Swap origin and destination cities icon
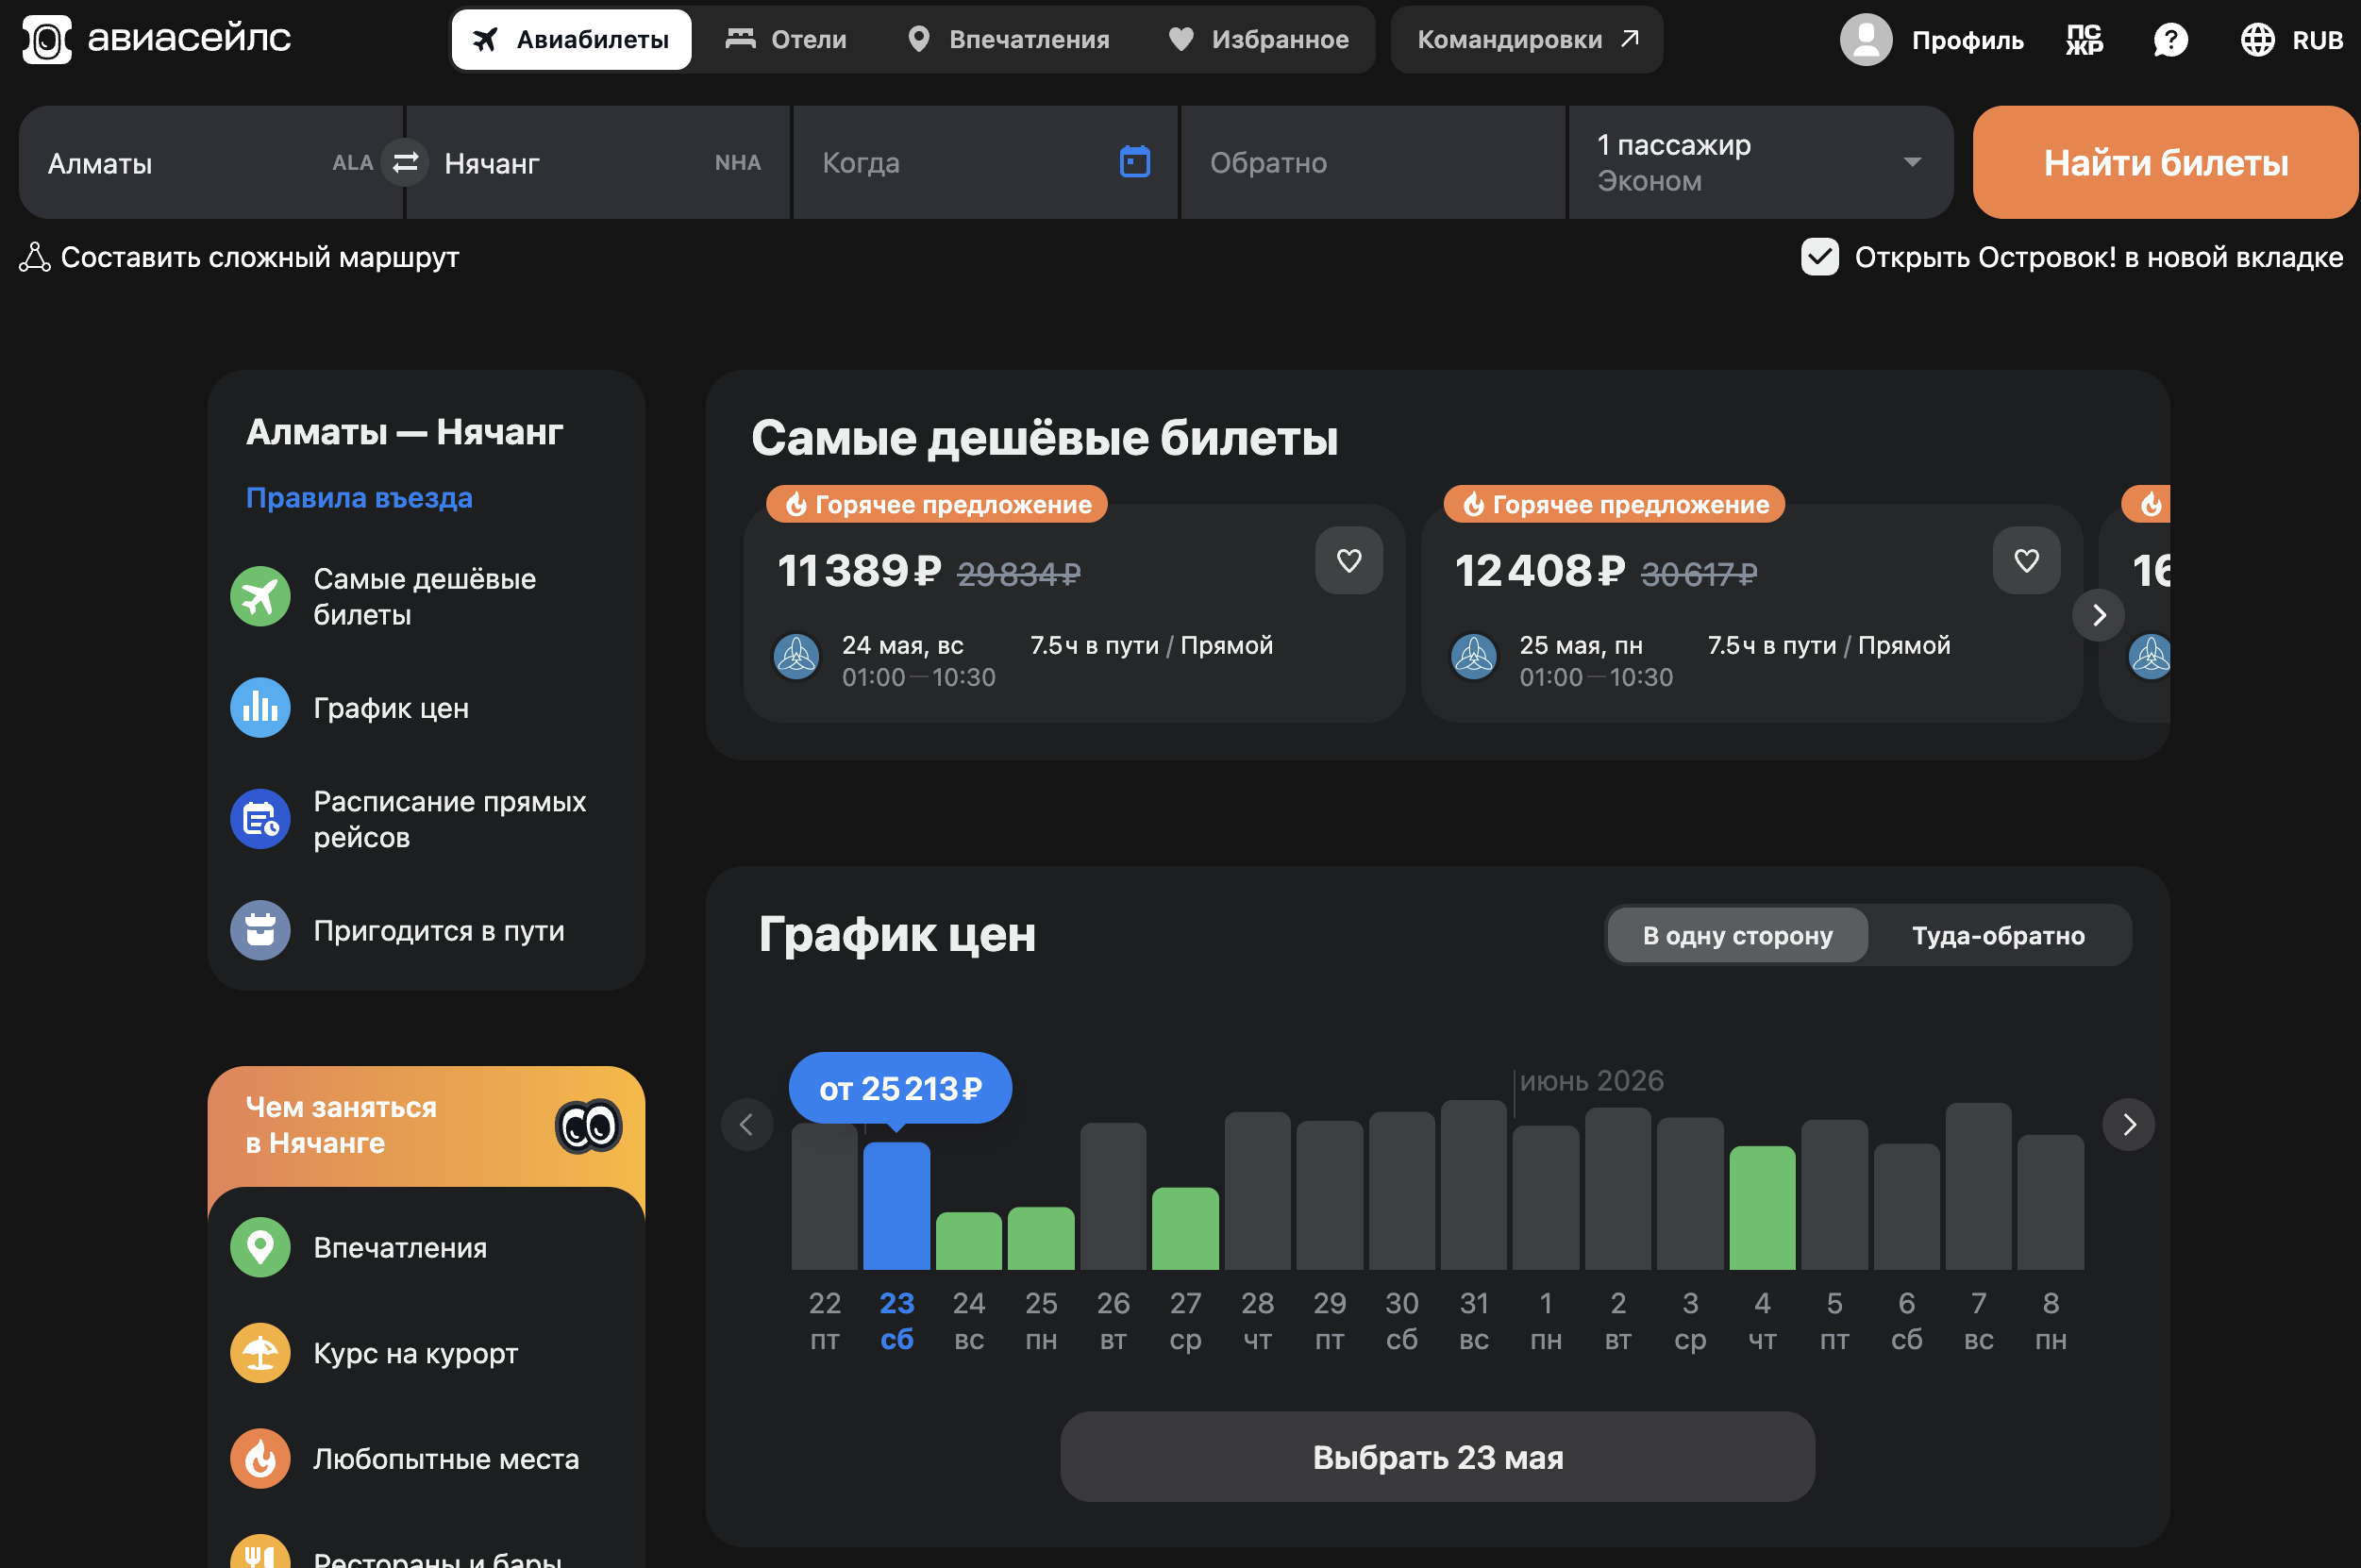This screenshot has width=2361, height=1568. pyautogui.click(x=405, y=162)
